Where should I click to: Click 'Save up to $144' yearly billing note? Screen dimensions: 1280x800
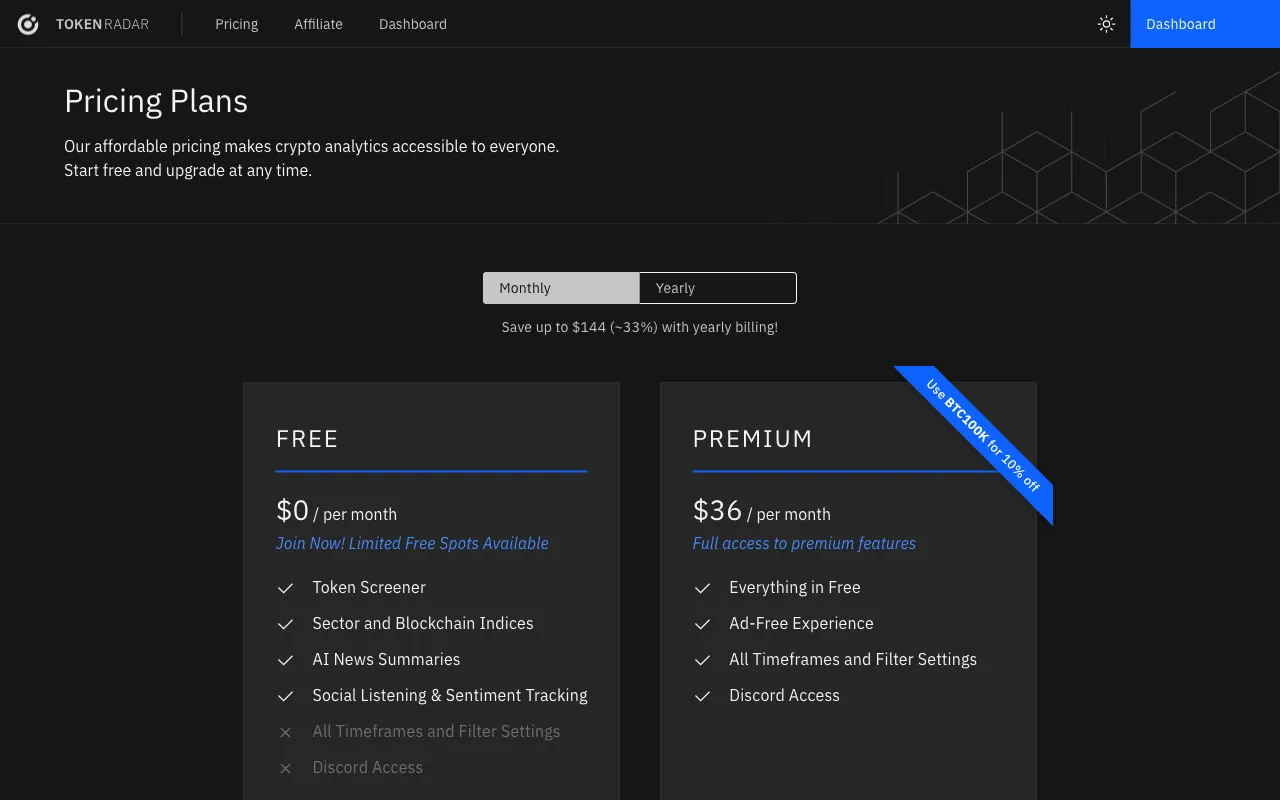[x=640, y=327]
